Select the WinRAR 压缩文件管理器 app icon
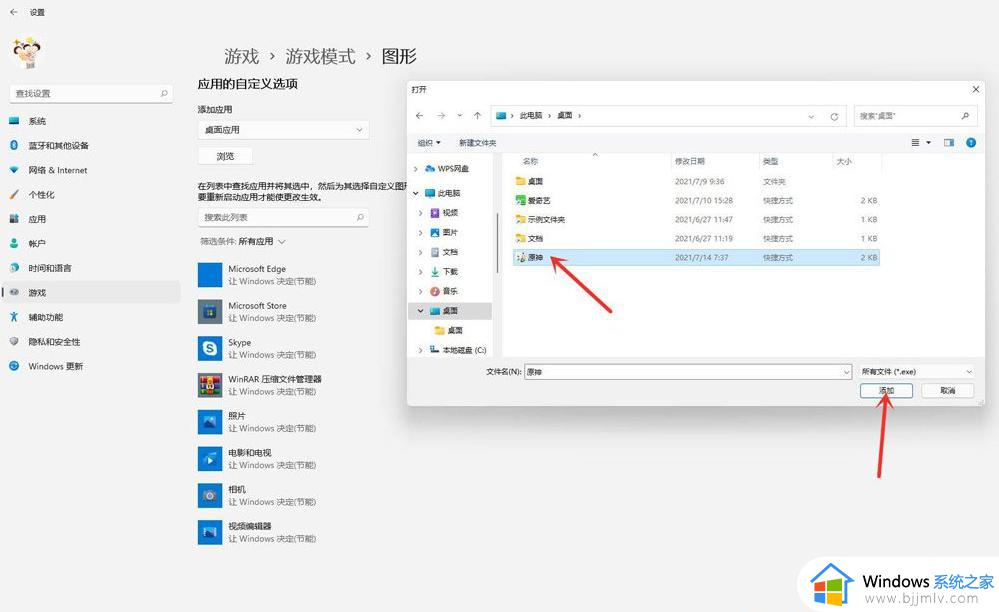This screenshot has height=612, width=999. pyautogui.click(x=210, y=385)
